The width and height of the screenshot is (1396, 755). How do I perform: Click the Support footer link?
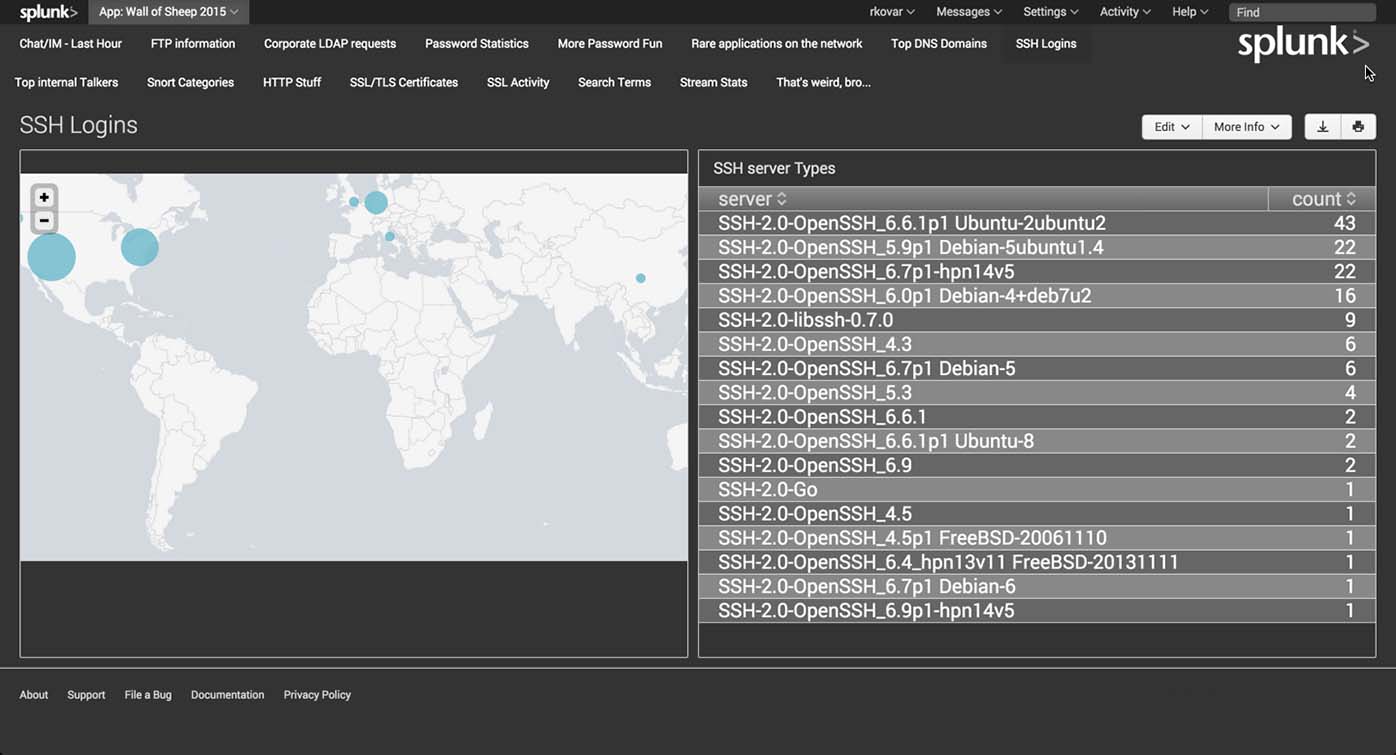coord(86,695)
